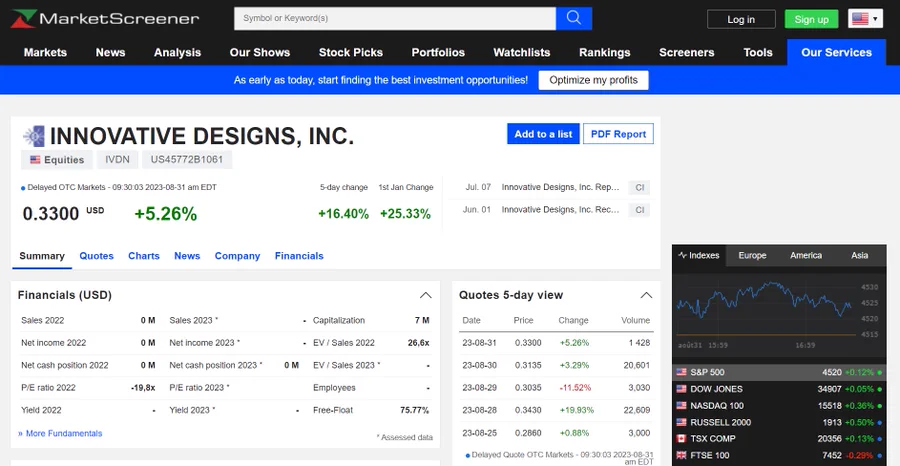Open the Screeners menu
Viewport: 900px width, 466px height.
coord(686,52)
